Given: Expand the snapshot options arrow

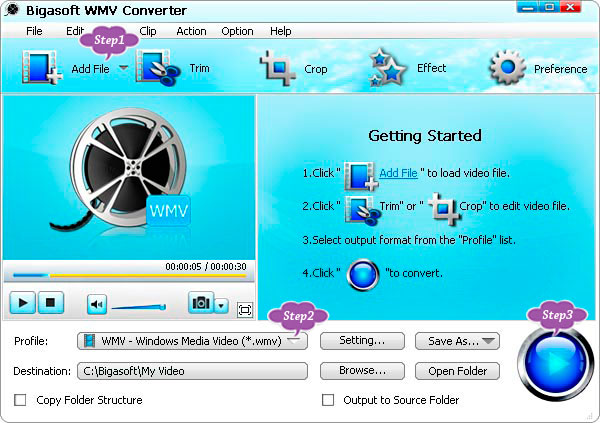Looking at the screenshot, I should [x=221, y=306].
